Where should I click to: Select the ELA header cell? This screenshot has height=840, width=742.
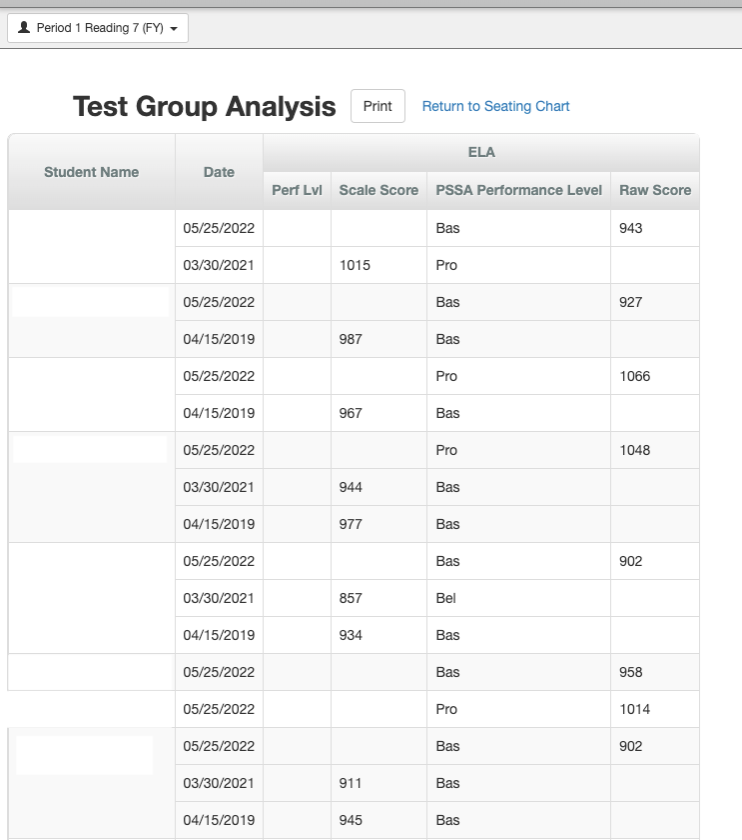point(480,151)
